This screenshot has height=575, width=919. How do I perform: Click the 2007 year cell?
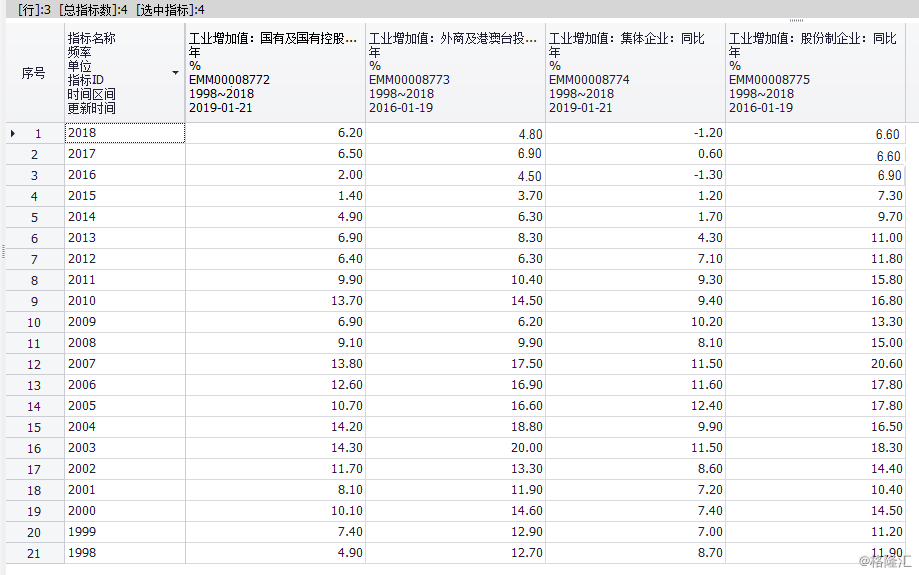point(124,364)
